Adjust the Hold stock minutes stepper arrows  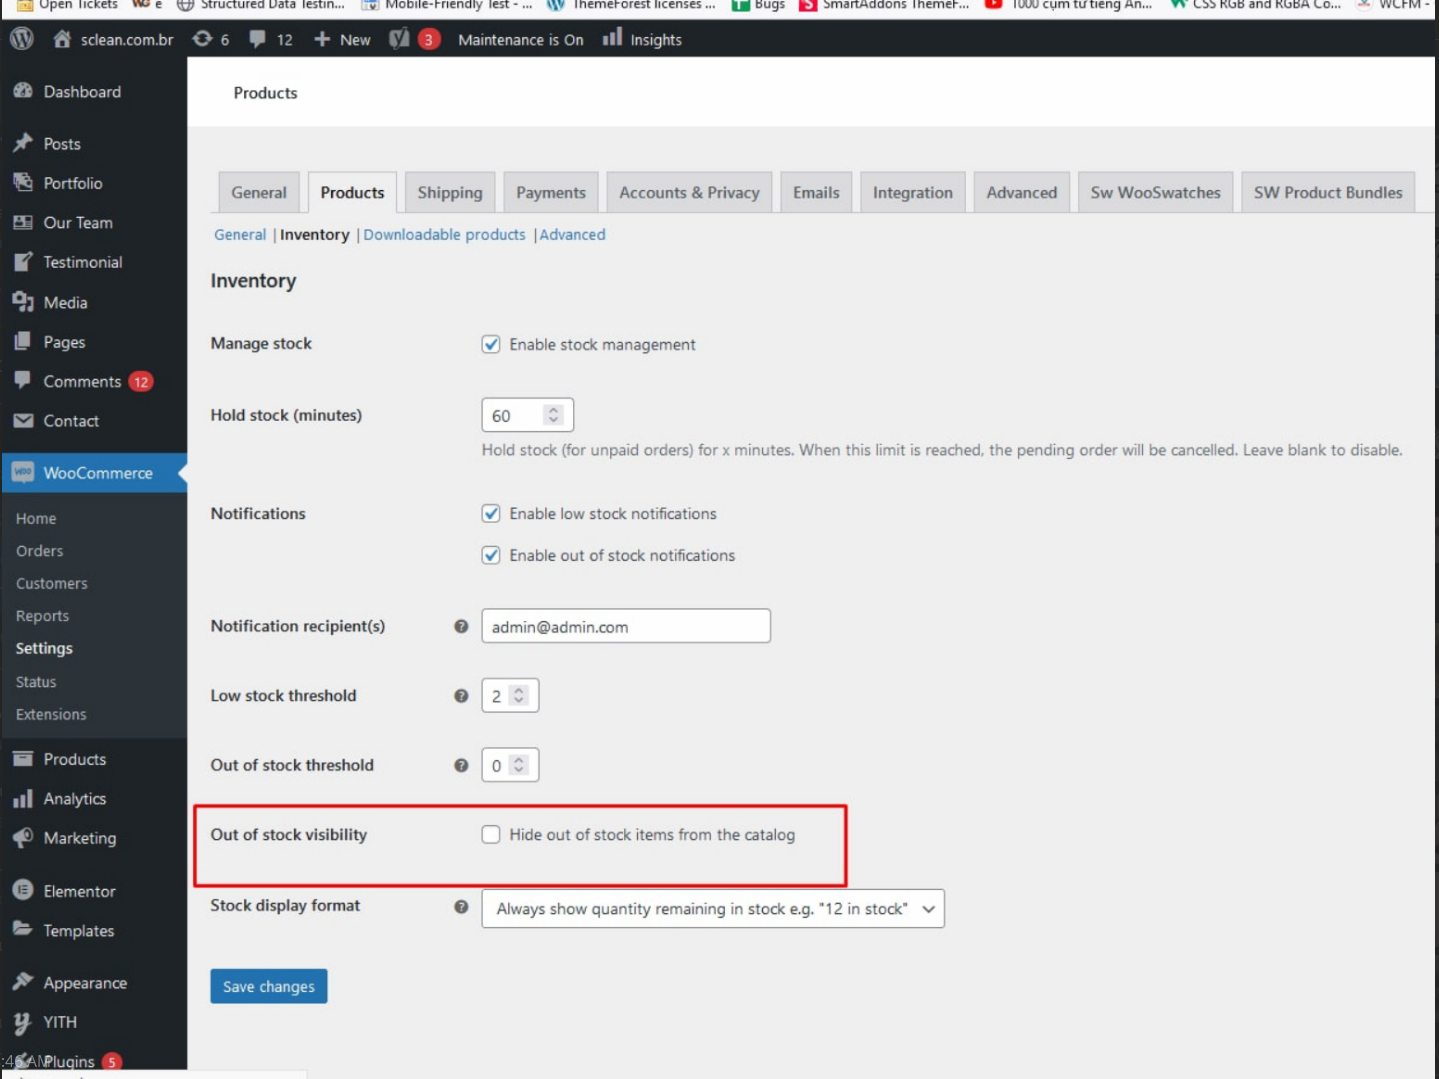coord(553,415)
